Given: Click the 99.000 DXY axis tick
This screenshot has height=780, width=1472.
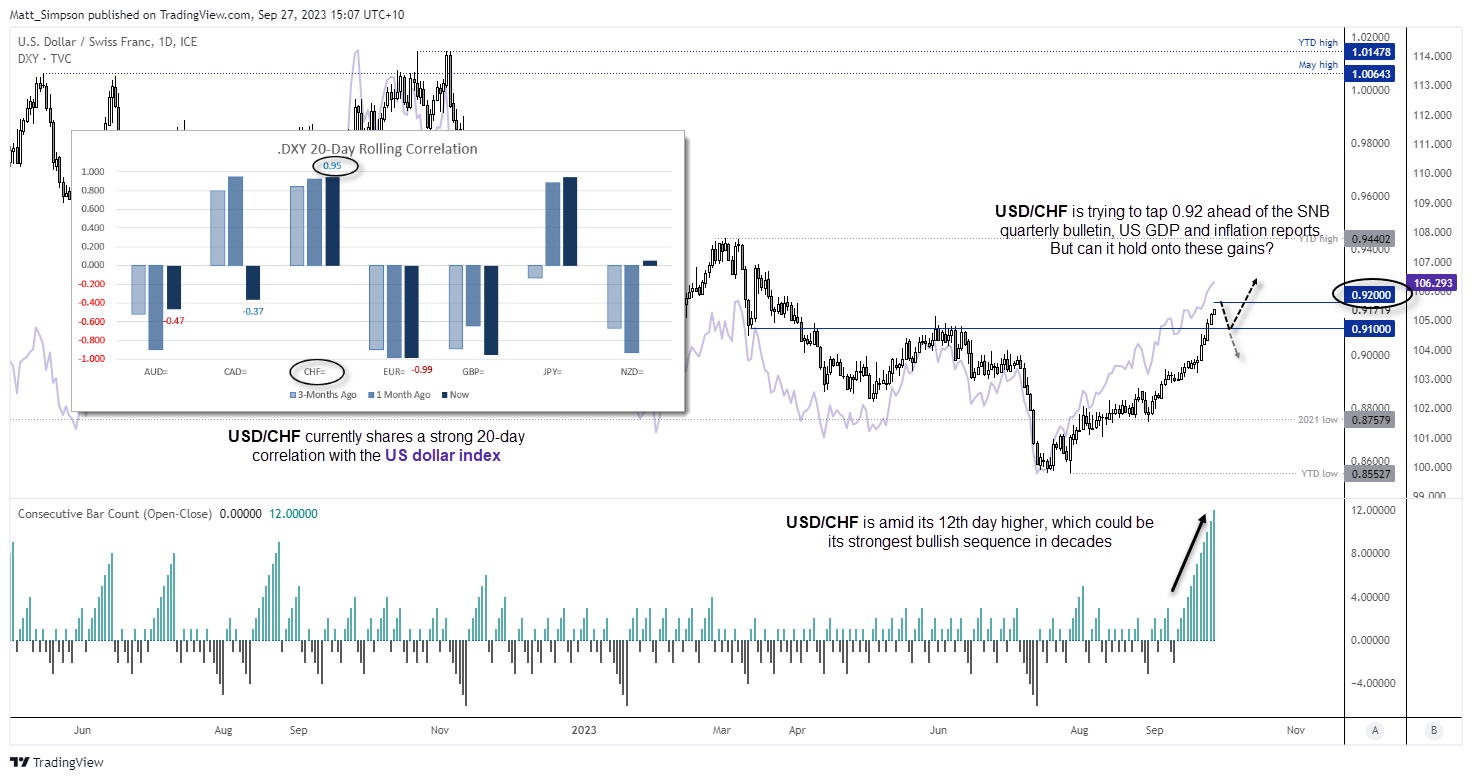Looking at the screenshot, I should (1431, 496).
